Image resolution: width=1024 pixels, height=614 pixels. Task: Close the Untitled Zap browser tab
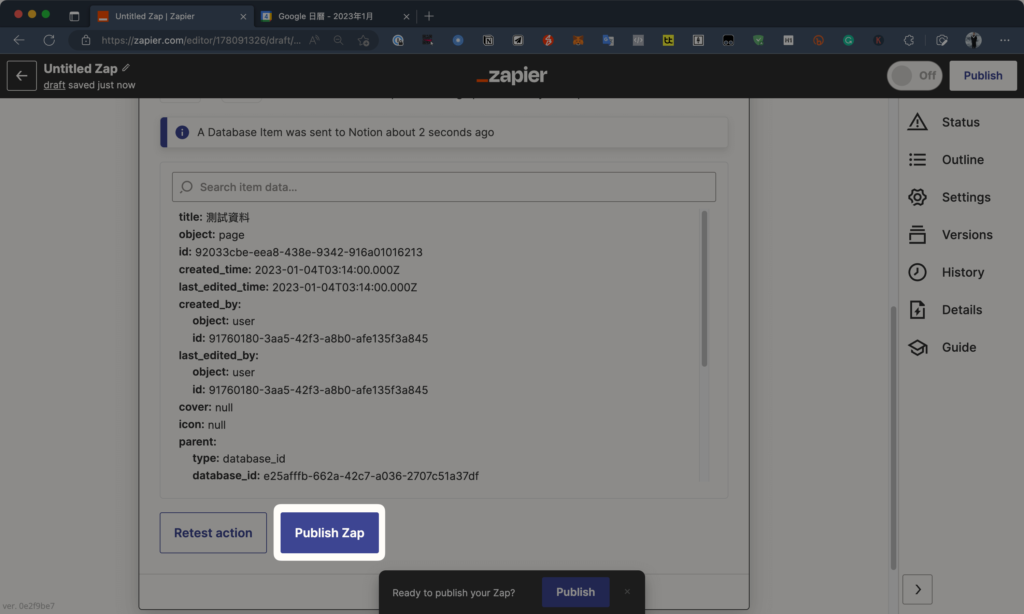coord(243,16)
